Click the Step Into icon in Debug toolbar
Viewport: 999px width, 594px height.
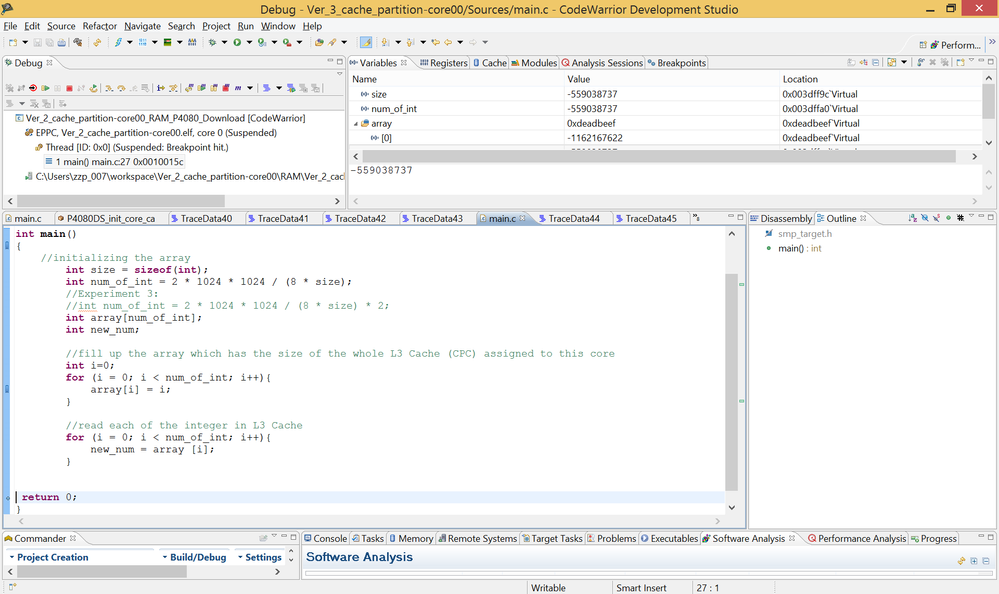[x=109, y=88]
